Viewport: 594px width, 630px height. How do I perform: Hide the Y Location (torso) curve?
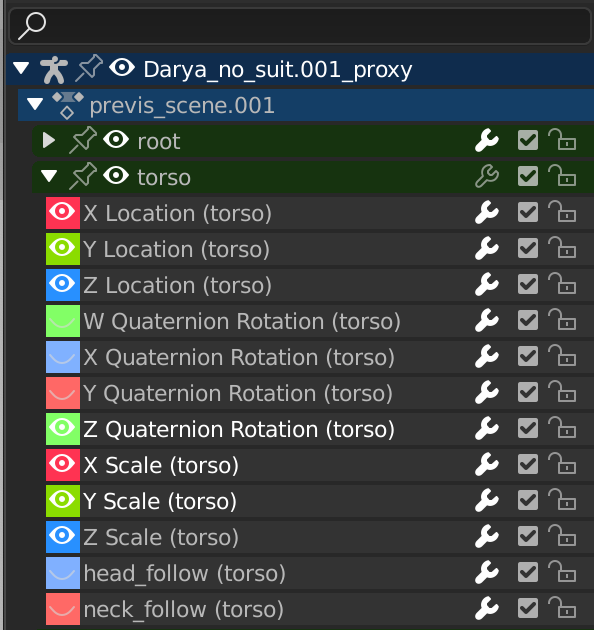63,249
